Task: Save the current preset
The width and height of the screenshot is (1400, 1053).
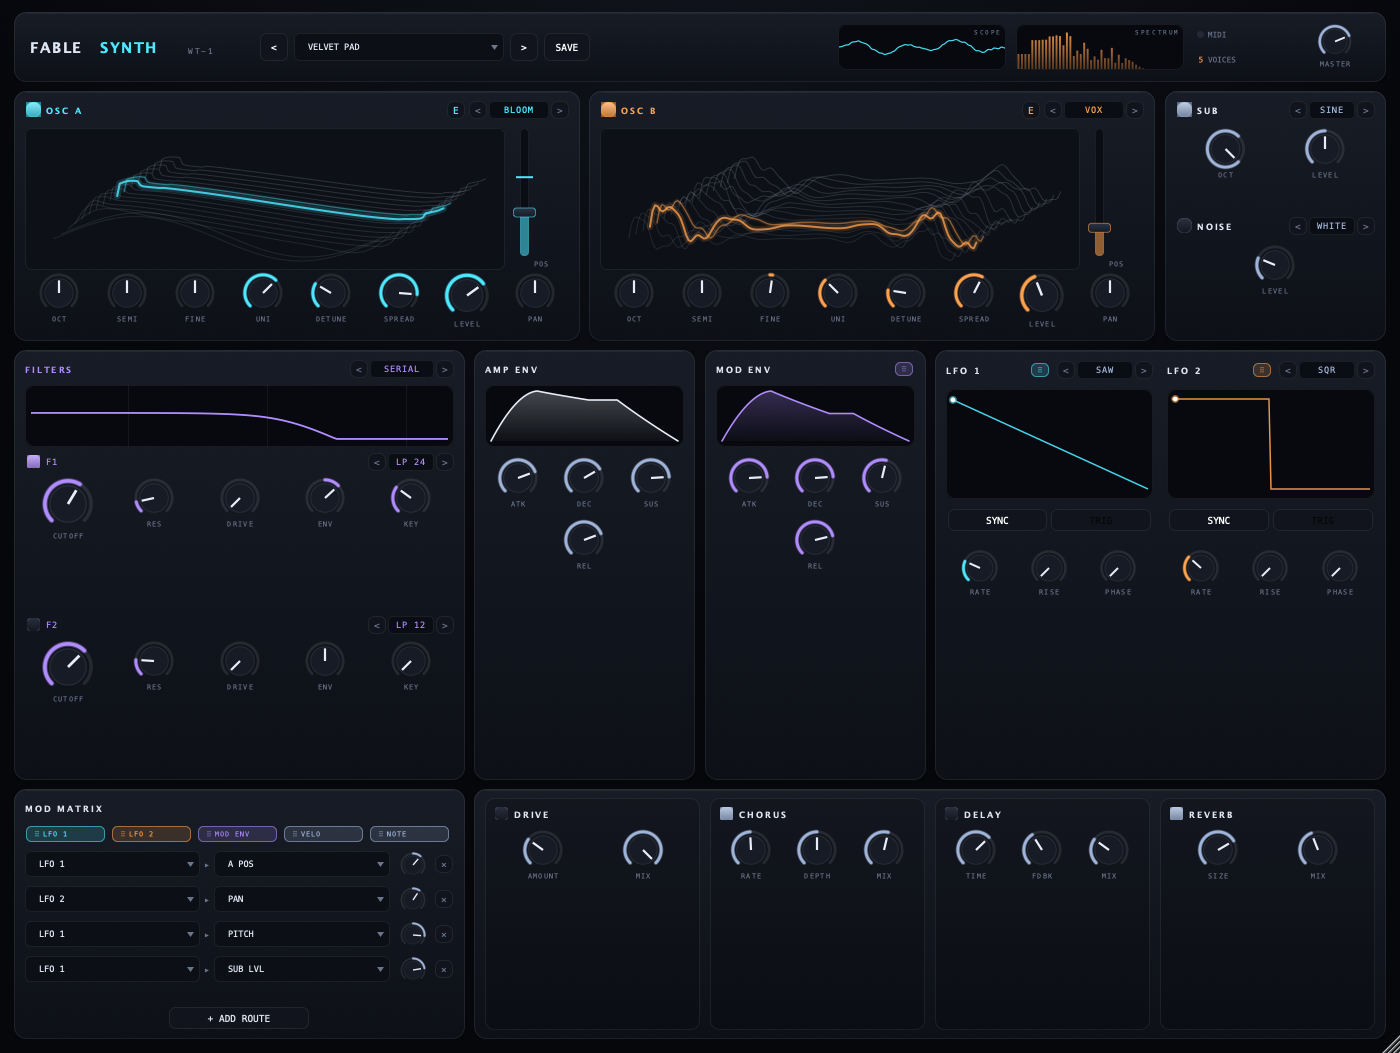Action: click(x=567, y=47)
